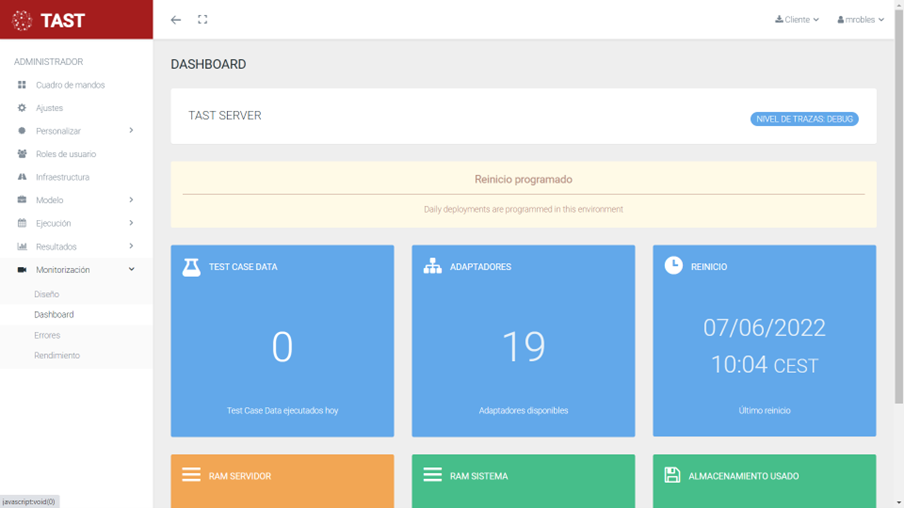Click the RAM Sistema bars icon
This screenshot has height=508, width=904.
click(432, 475)
